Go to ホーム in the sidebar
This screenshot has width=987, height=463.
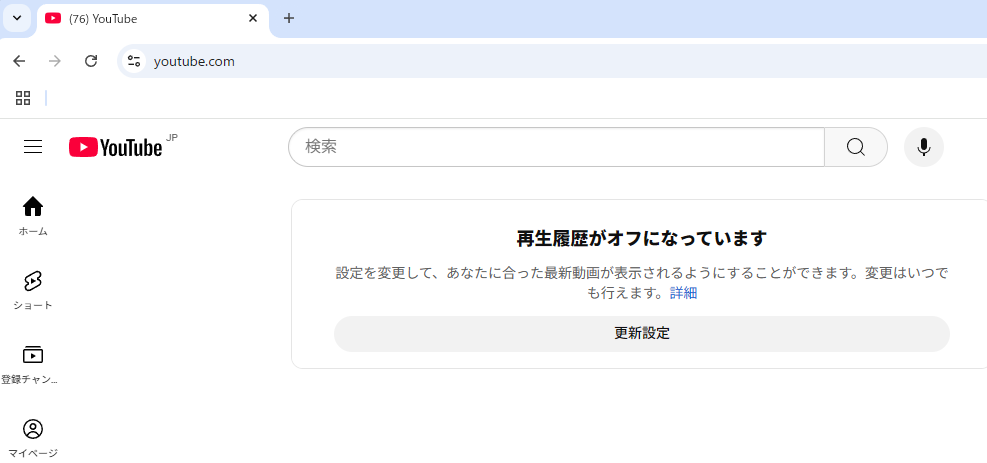coord(33,215)
